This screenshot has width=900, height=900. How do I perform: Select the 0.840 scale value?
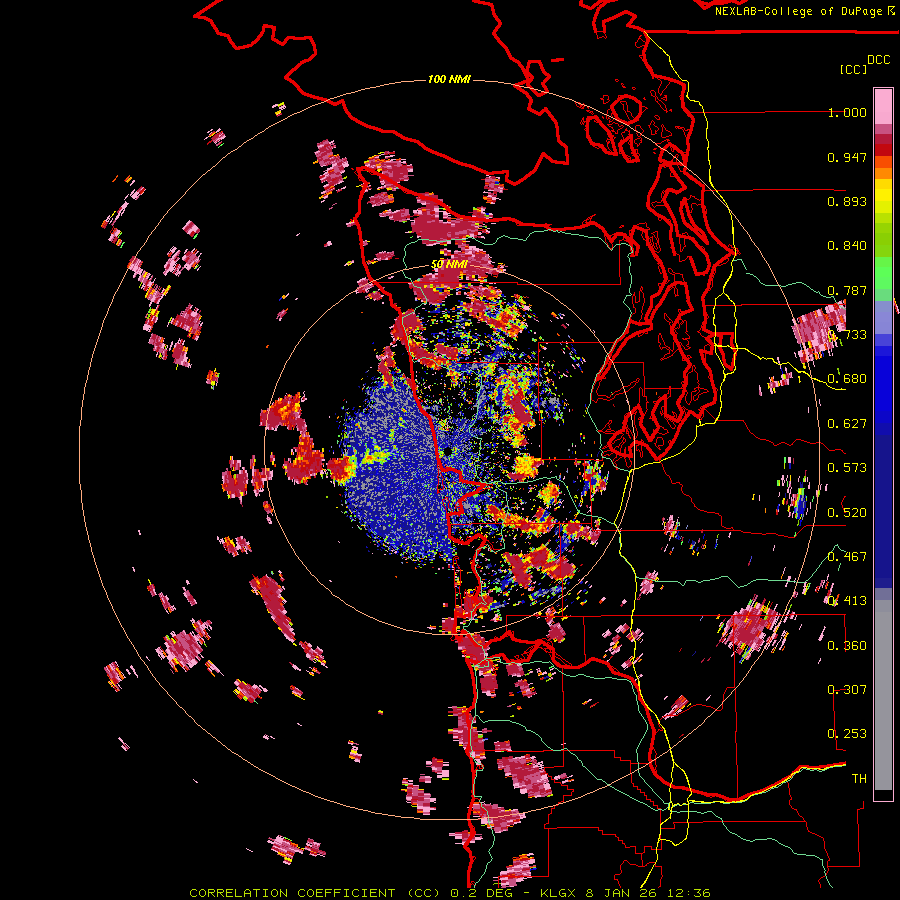tap(847, 246)
